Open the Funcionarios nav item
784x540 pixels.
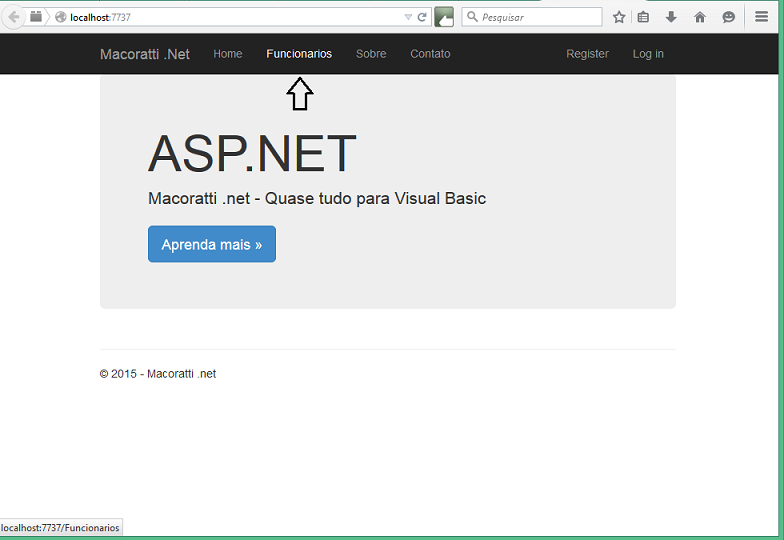pyautogui.click(x=299, y=54)
